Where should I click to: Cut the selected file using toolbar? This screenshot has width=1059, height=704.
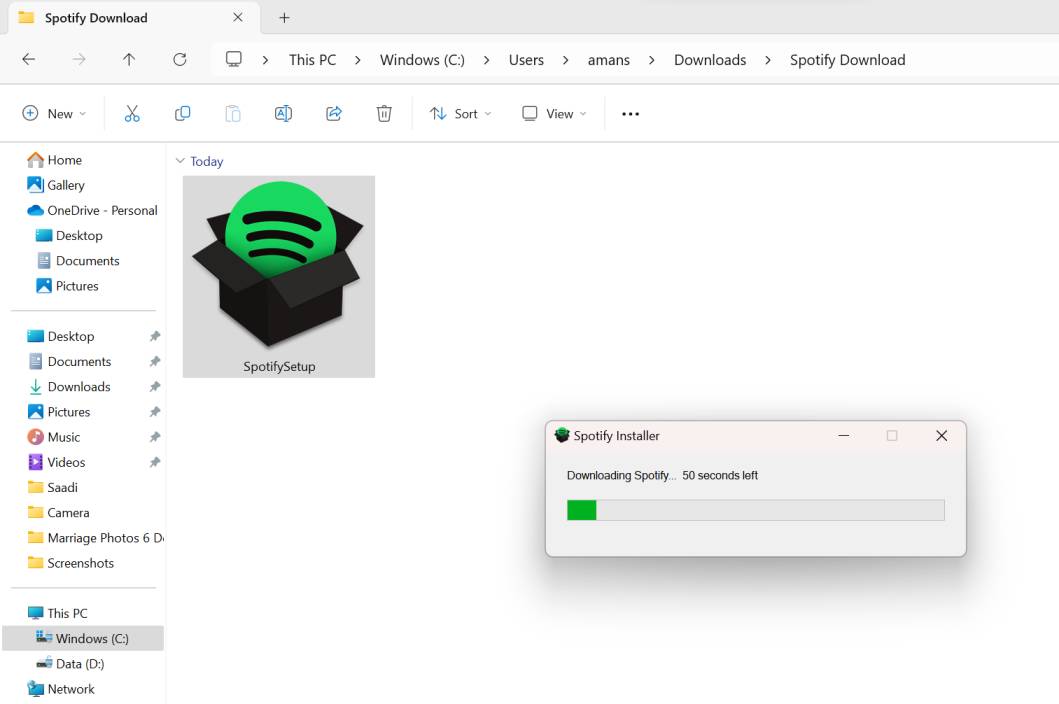132,113
